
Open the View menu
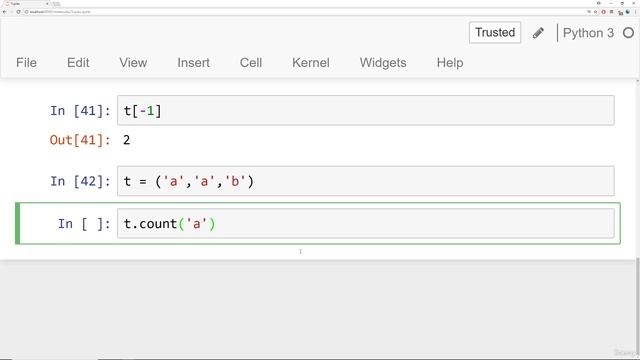[133, 63]
